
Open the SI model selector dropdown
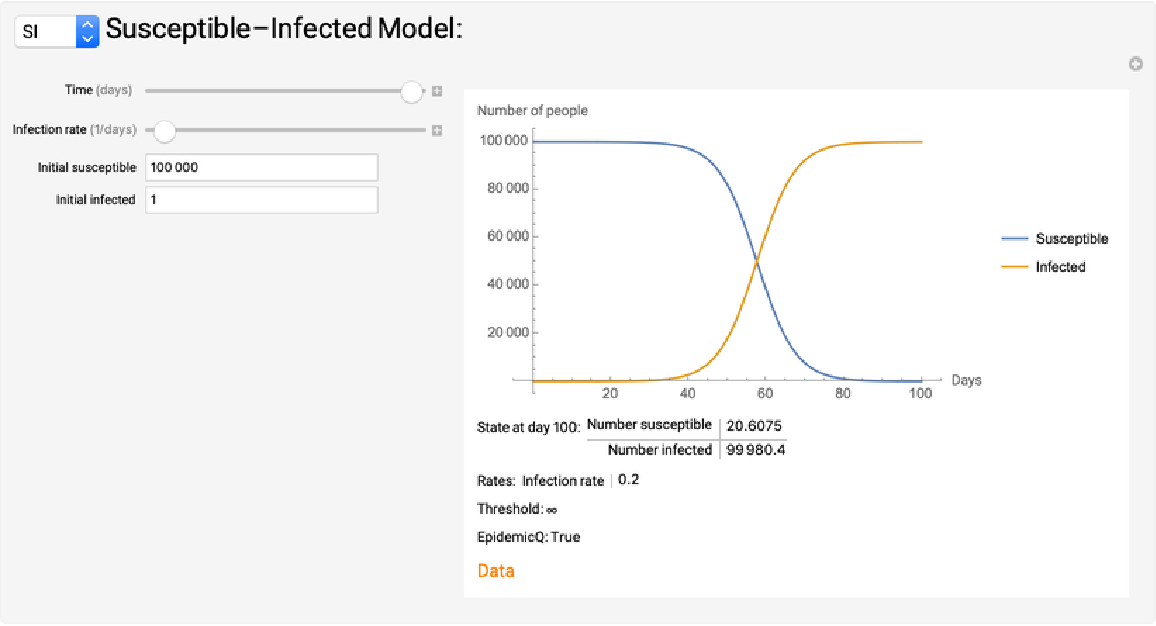[x=57, y=31]
